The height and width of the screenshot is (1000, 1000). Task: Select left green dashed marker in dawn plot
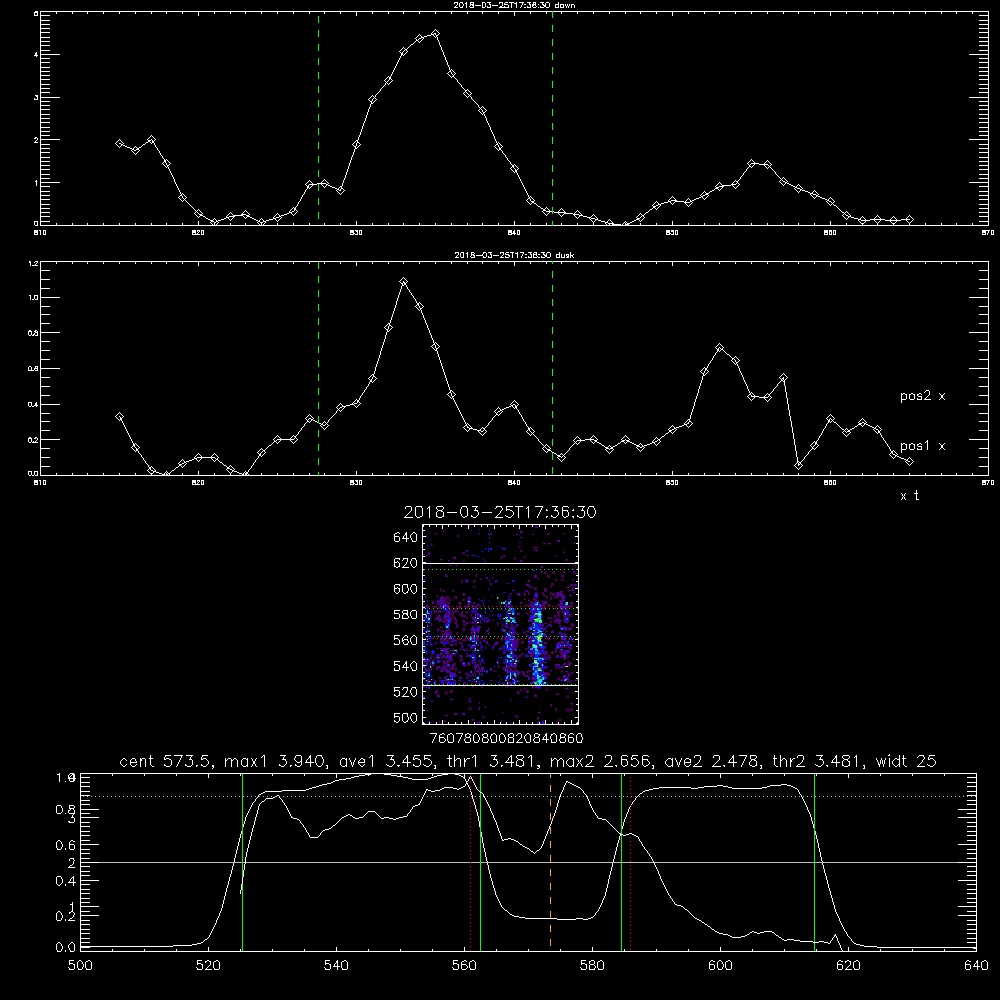point(318,118)
